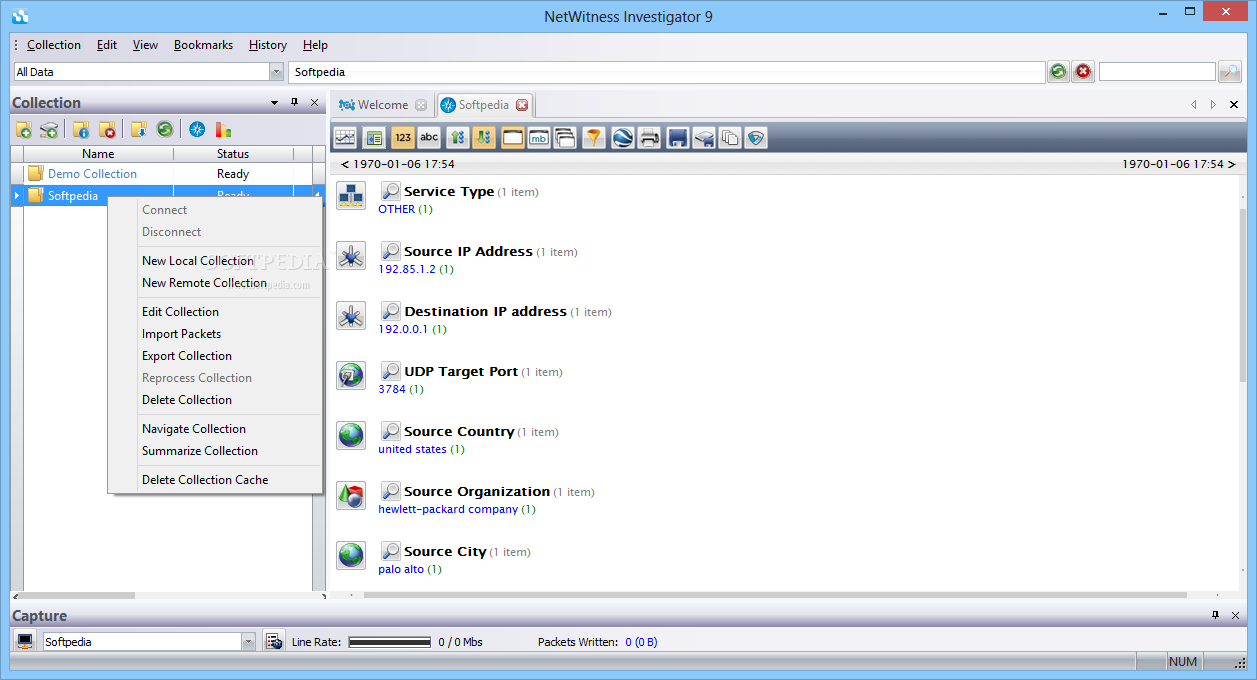
Task: Open the Collection menu
Action: click(54, 45)
